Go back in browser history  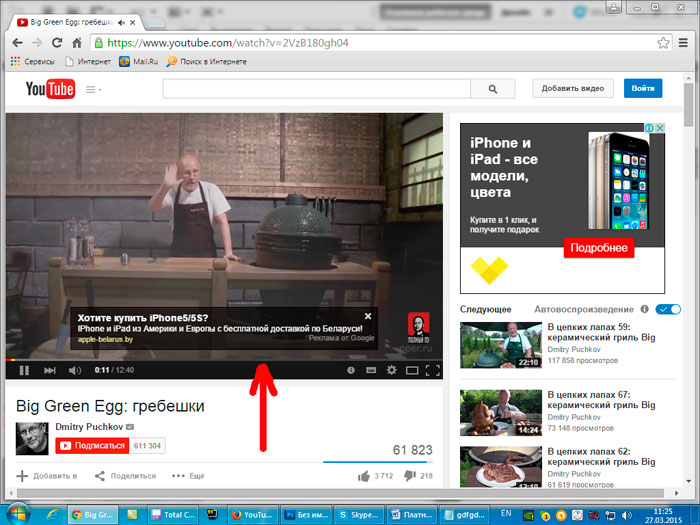pyautogui.click(x=17, y=43)
